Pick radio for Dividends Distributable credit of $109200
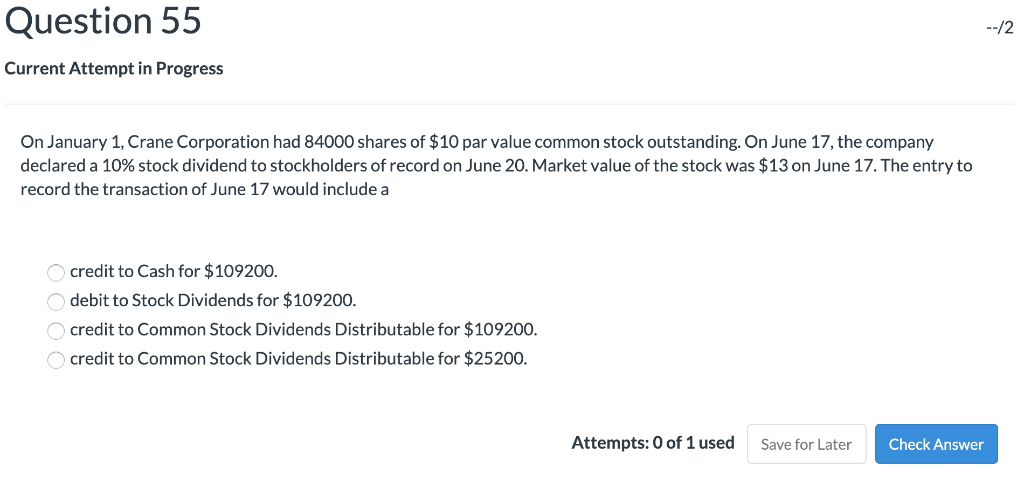 pyautogui.click(x=57, y=330)
